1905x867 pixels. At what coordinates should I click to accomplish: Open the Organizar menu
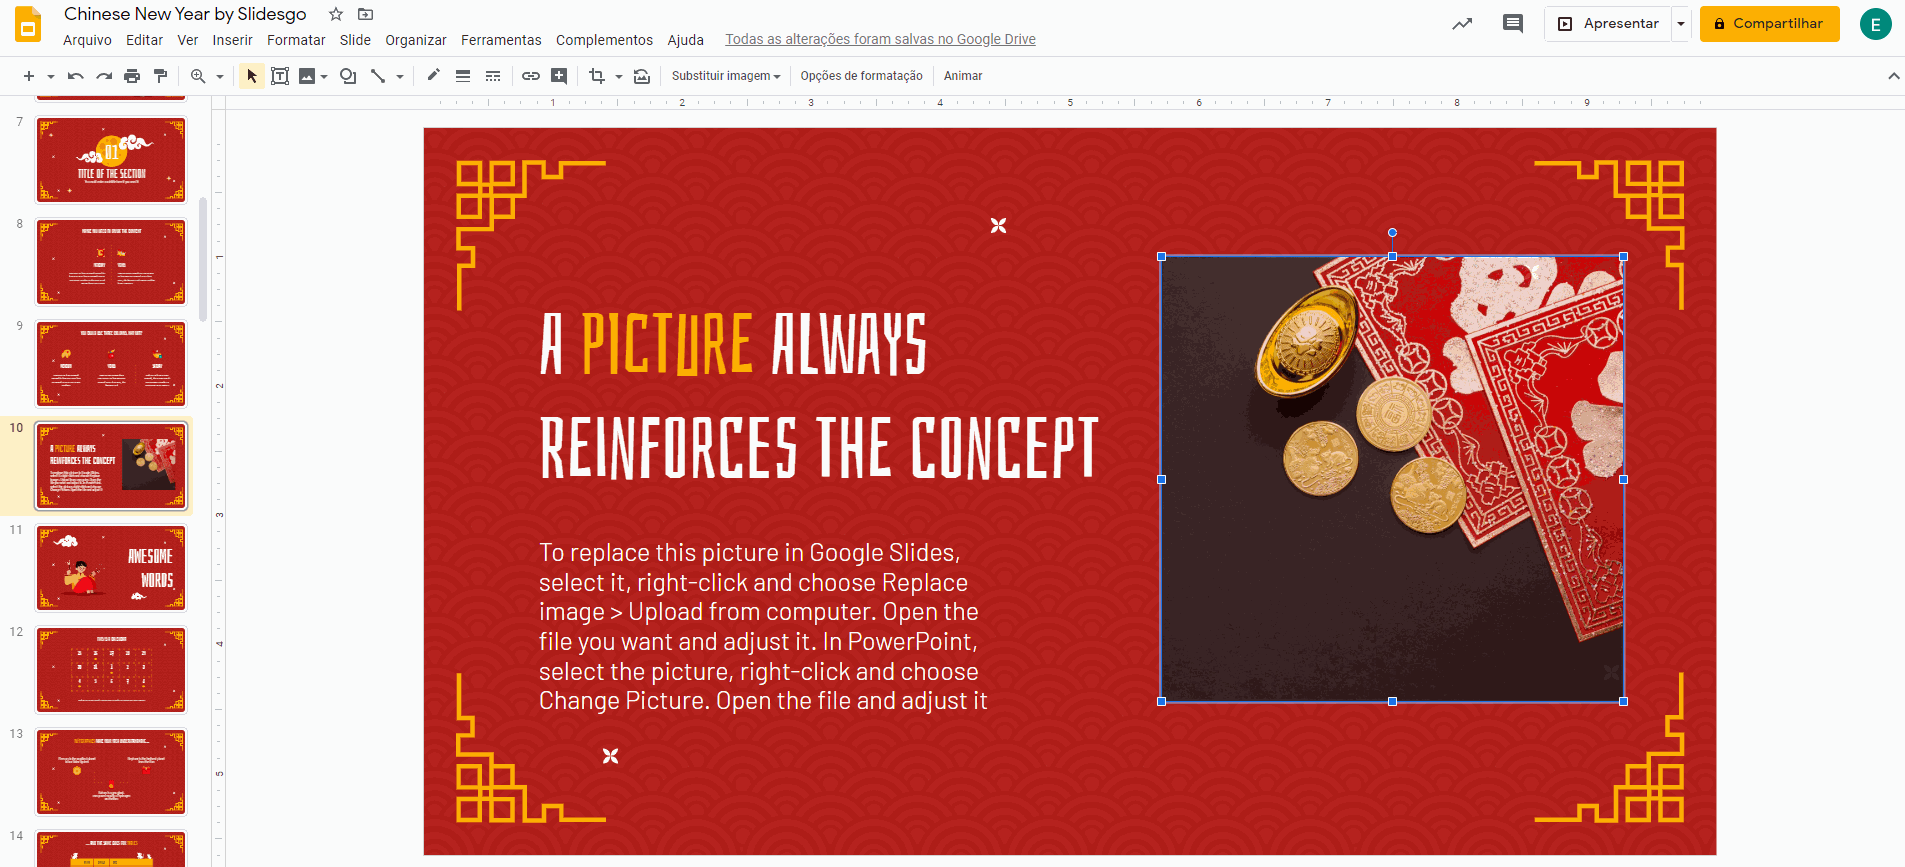point(416,40)
